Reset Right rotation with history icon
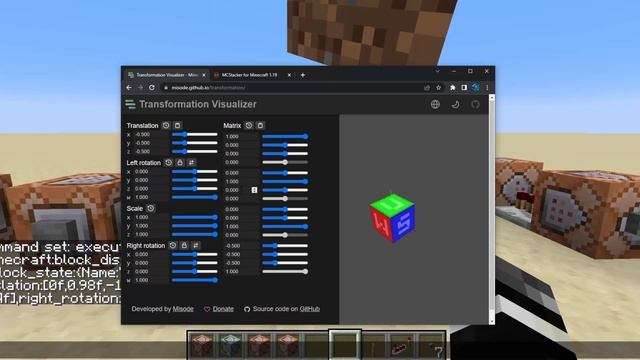 click(173, 245)
